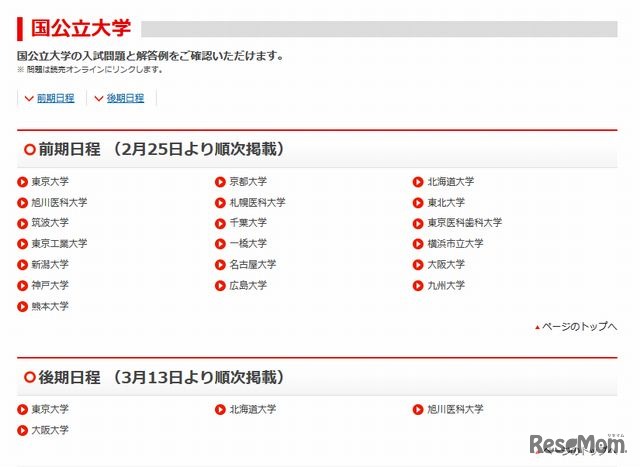Click the arrow icon beside 東京工業大学

(22, 244)
